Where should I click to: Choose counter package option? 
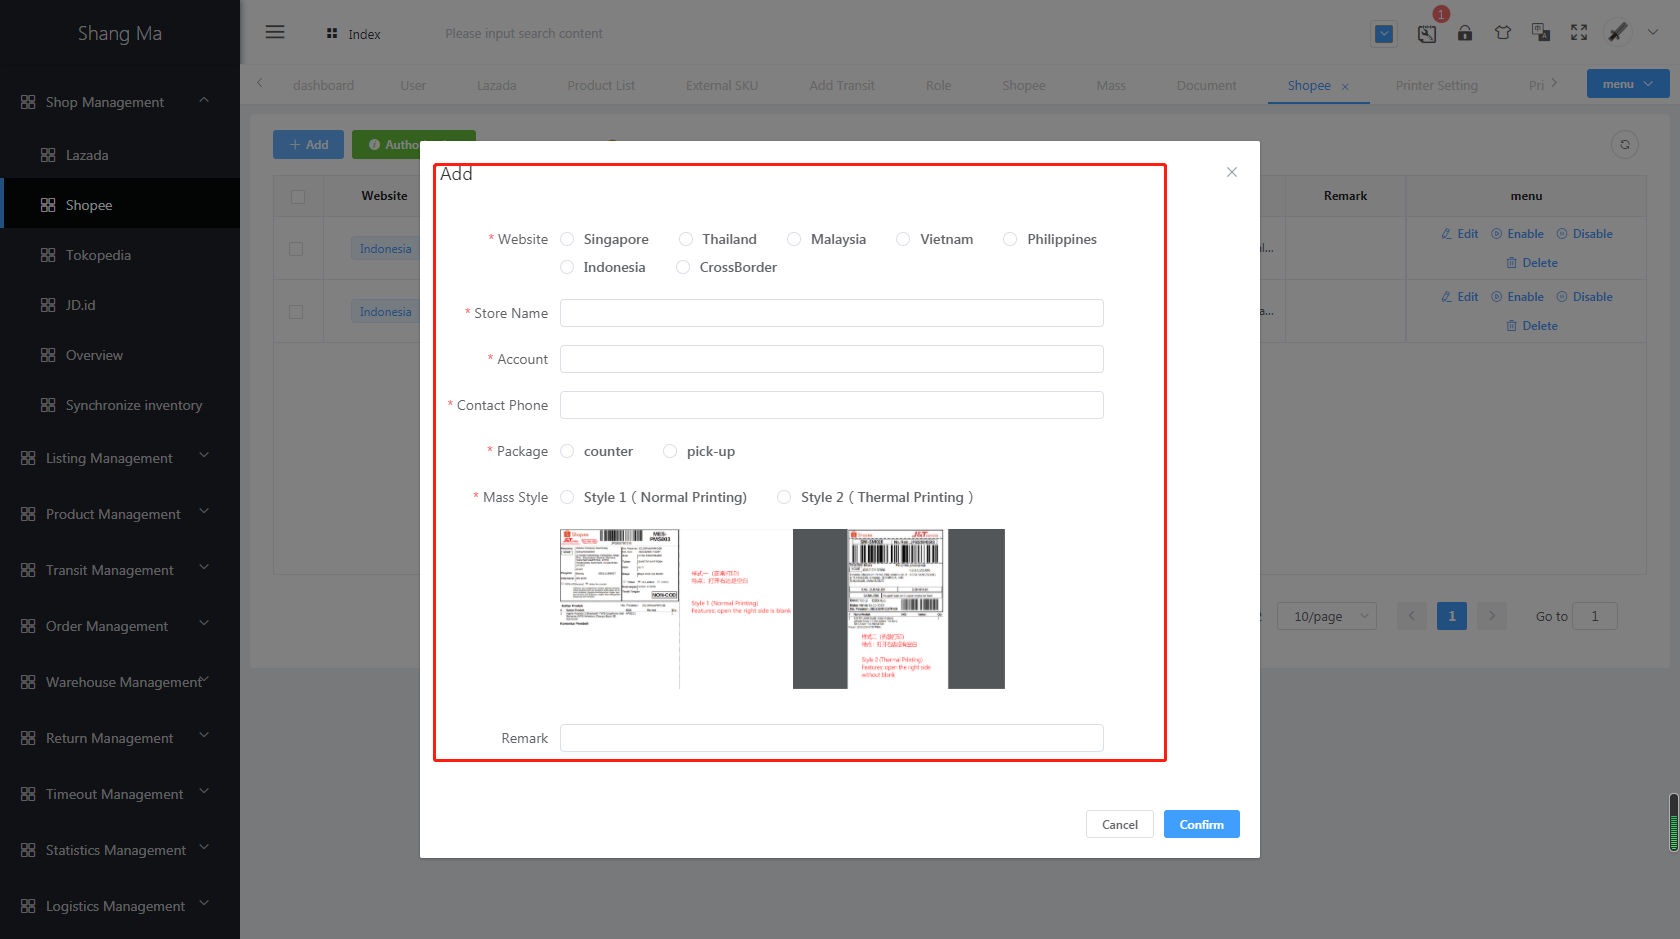pos(567,451)
